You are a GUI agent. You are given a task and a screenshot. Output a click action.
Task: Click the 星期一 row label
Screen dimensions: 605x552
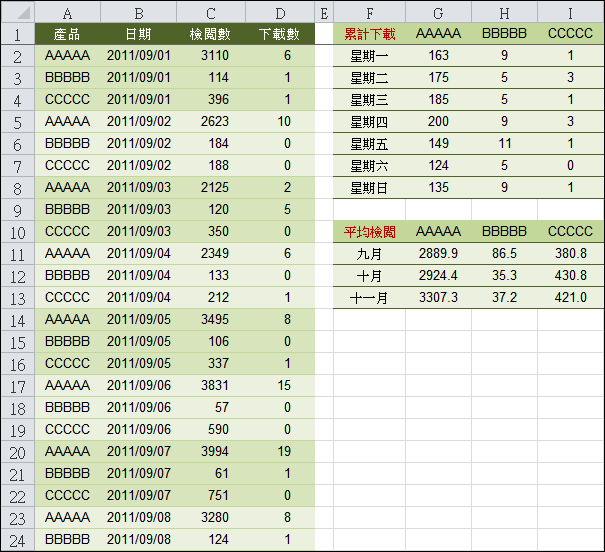pyautogui.click(x=370, y=56)
